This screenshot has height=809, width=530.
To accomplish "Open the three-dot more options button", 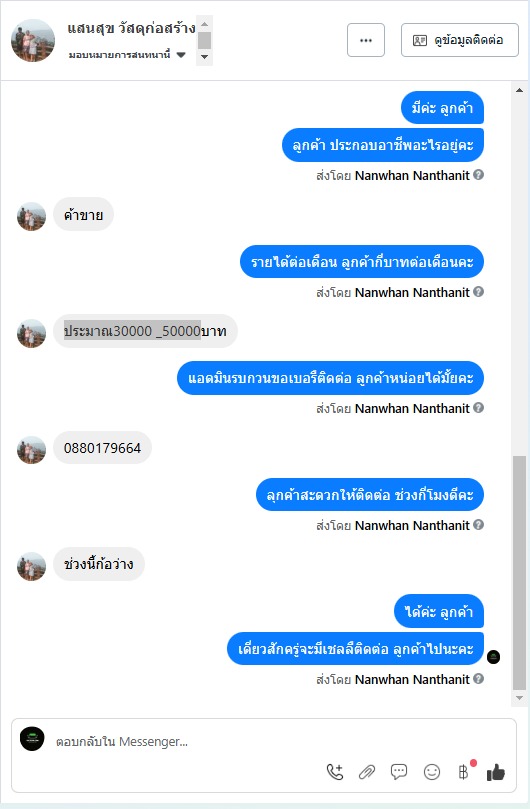I will 366,40.
